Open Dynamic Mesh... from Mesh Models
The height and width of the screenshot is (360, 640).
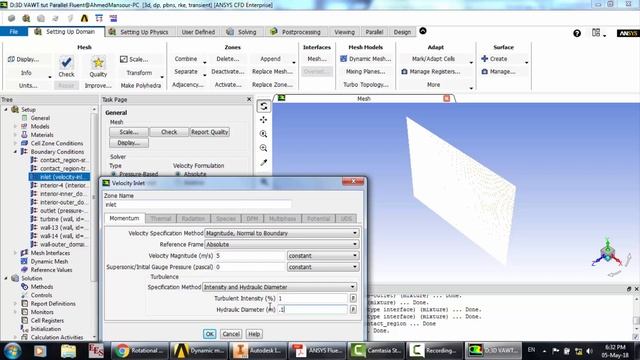tap(365, 59)
